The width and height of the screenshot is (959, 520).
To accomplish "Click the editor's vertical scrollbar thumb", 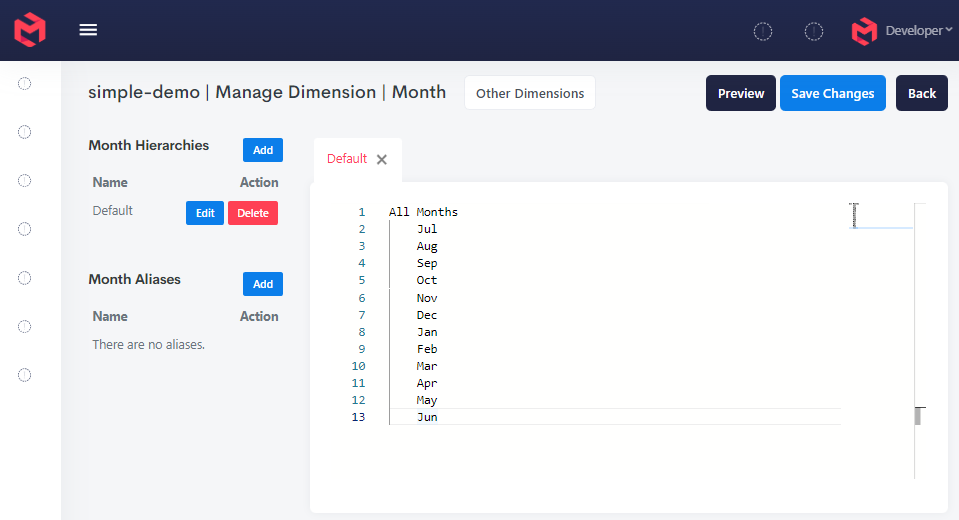I will click(917, 416).
